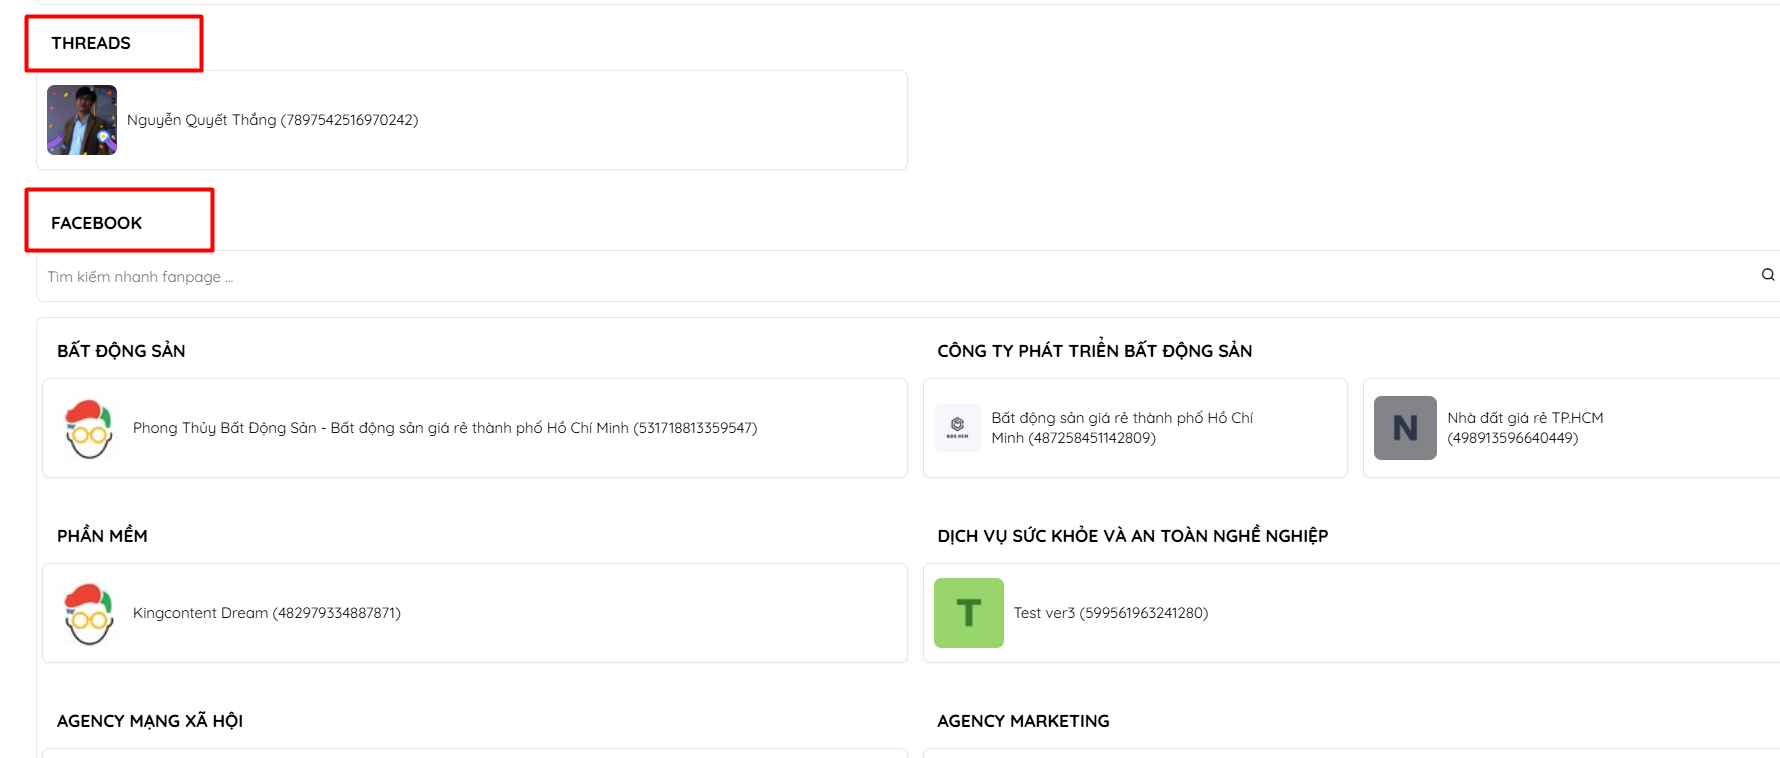
Task: Select Nhà đất giá rẻ TP.HCM fanpage name
Action: click(1525, 428)
